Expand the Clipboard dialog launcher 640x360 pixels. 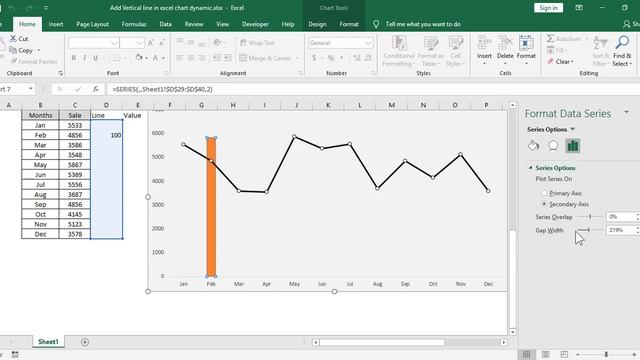click(x=60, y=73)
